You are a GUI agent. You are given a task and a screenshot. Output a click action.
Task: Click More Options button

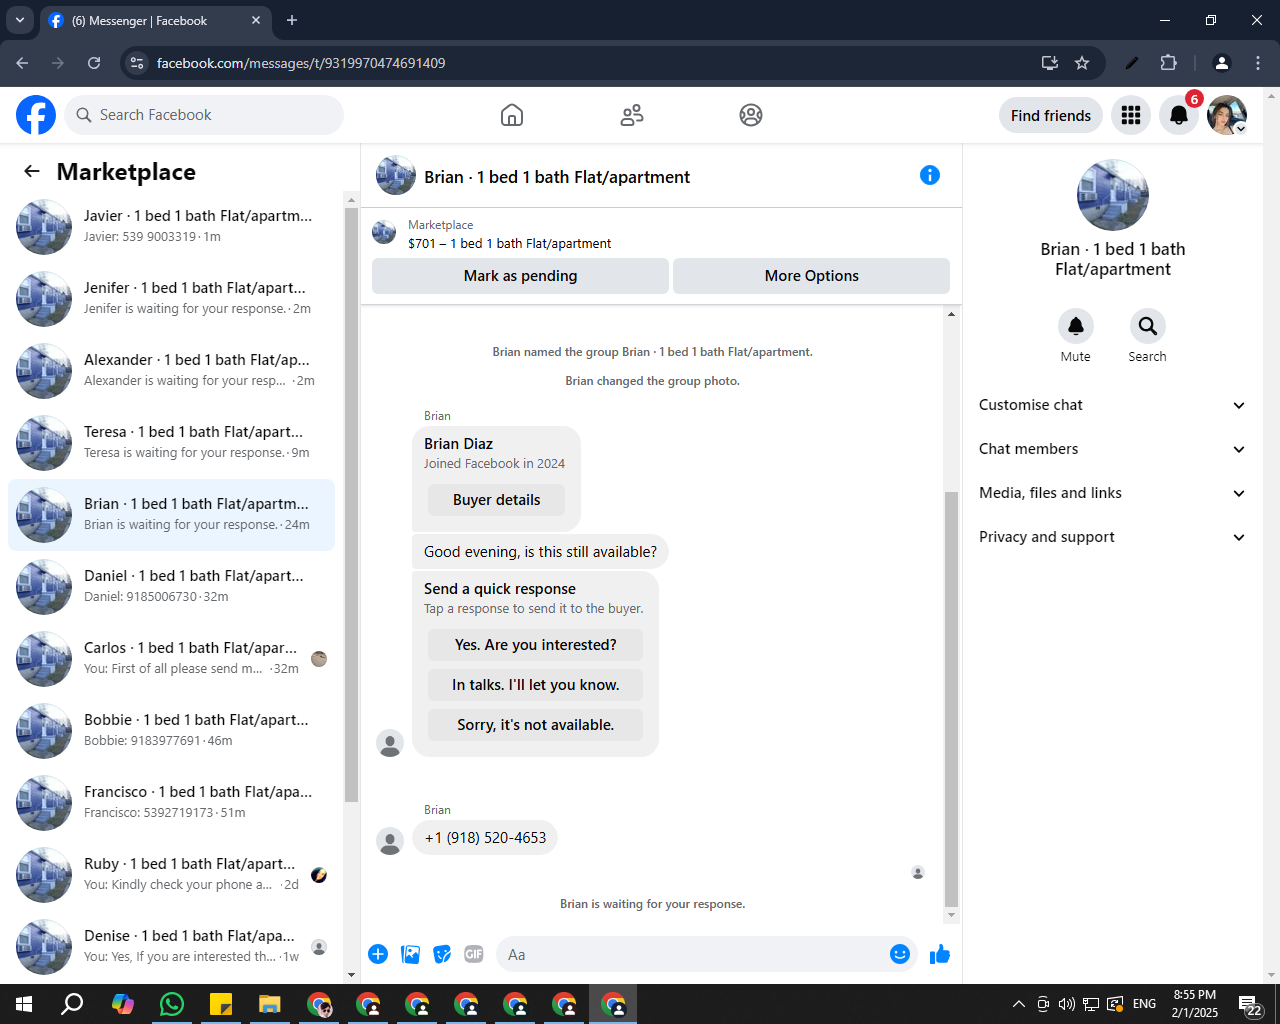[811, 276]
